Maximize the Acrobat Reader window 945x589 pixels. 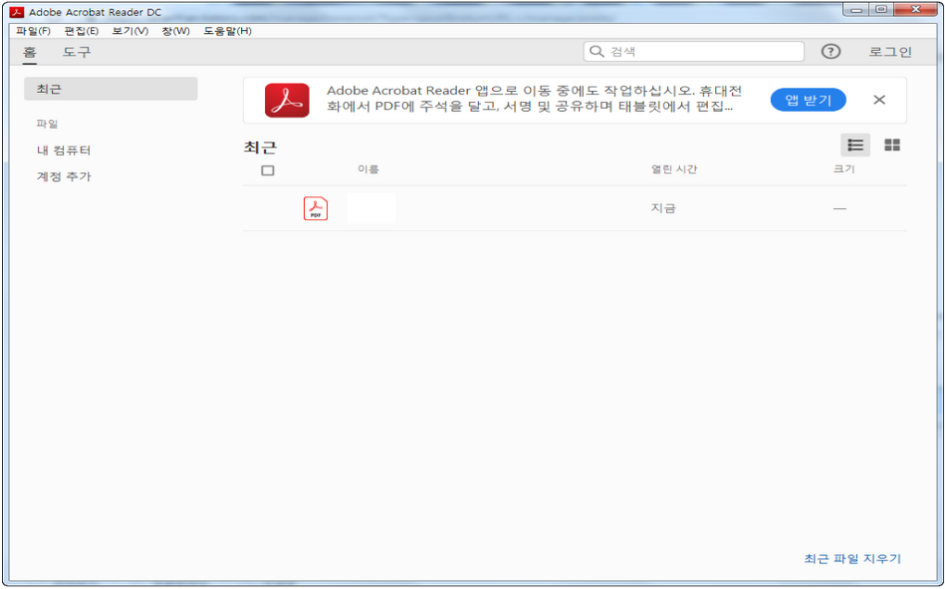click(881, 10)
